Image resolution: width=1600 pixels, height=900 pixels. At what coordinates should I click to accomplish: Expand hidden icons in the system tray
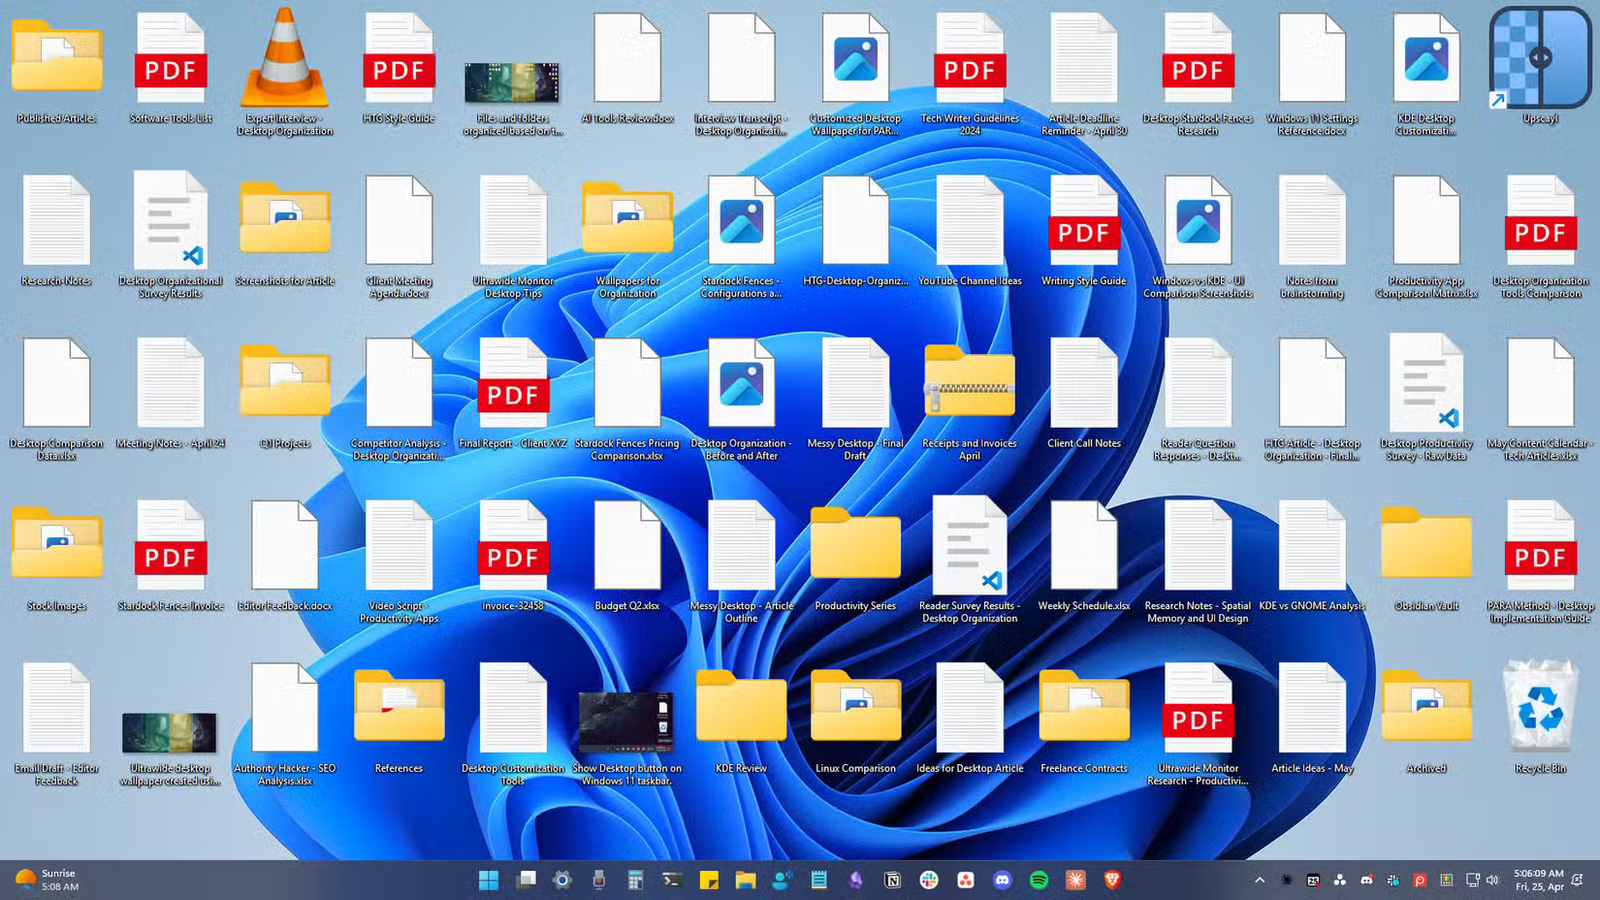[x=1262, y=880]
